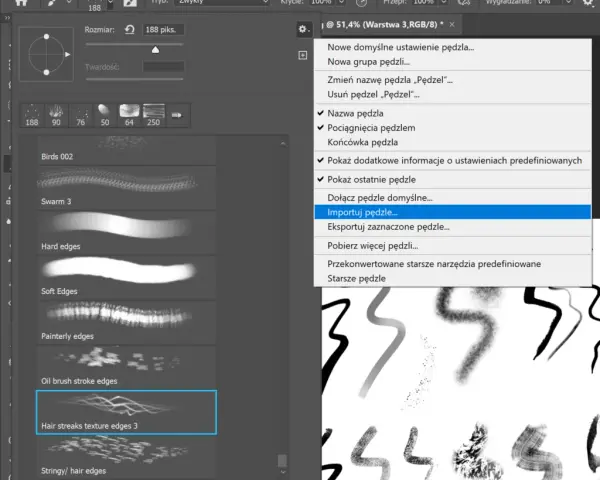This screenshot has height=480, width=600.
Task: Toggle Pokaż ostatnie pędzle option
Action: pos(453,180)
